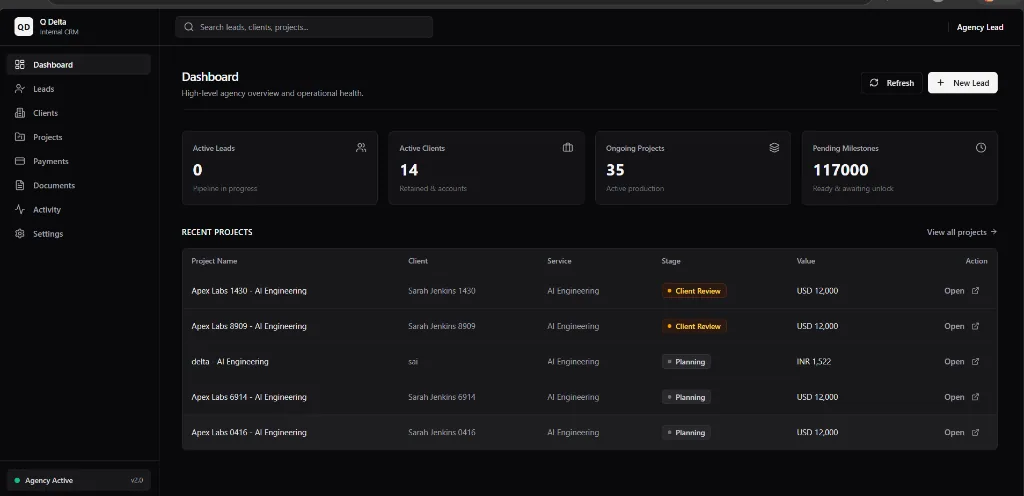Click the Activity pulse icon in sidebar
The height and width of the screenshot is (496, 1024).
tap(20, 209)
